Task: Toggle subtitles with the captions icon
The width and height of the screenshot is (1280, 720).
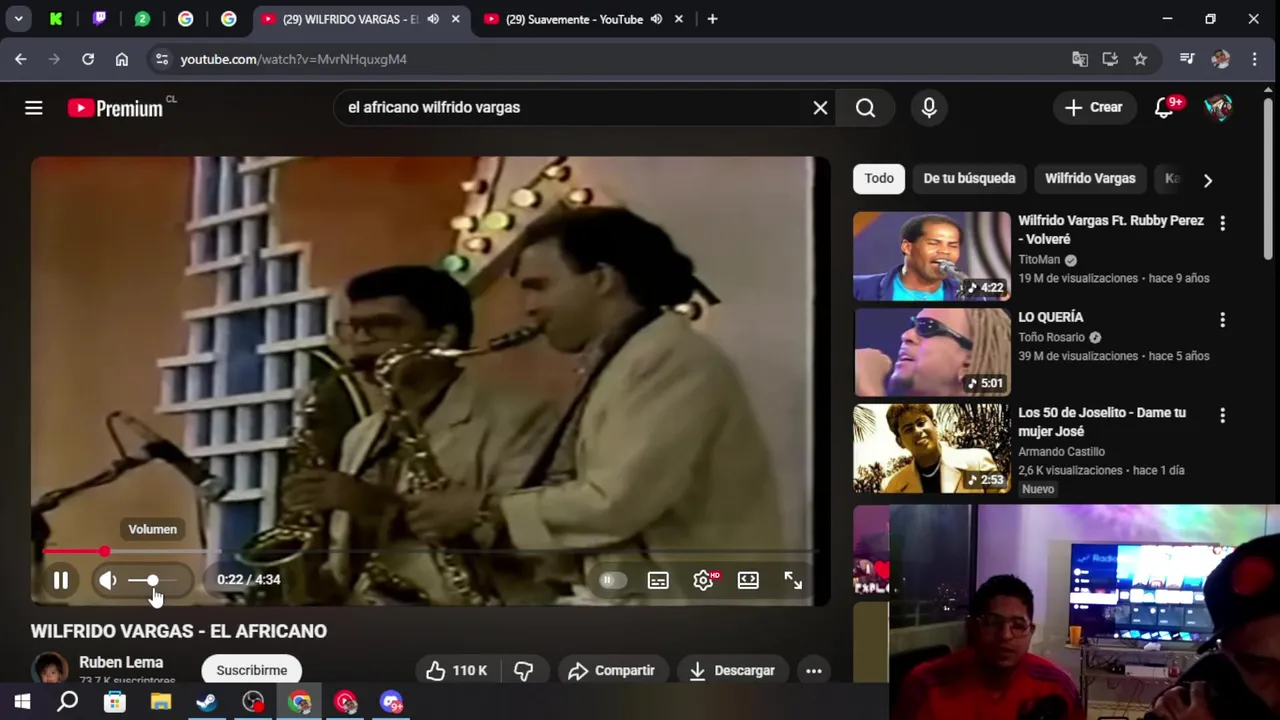Action: tap(658, 580)
